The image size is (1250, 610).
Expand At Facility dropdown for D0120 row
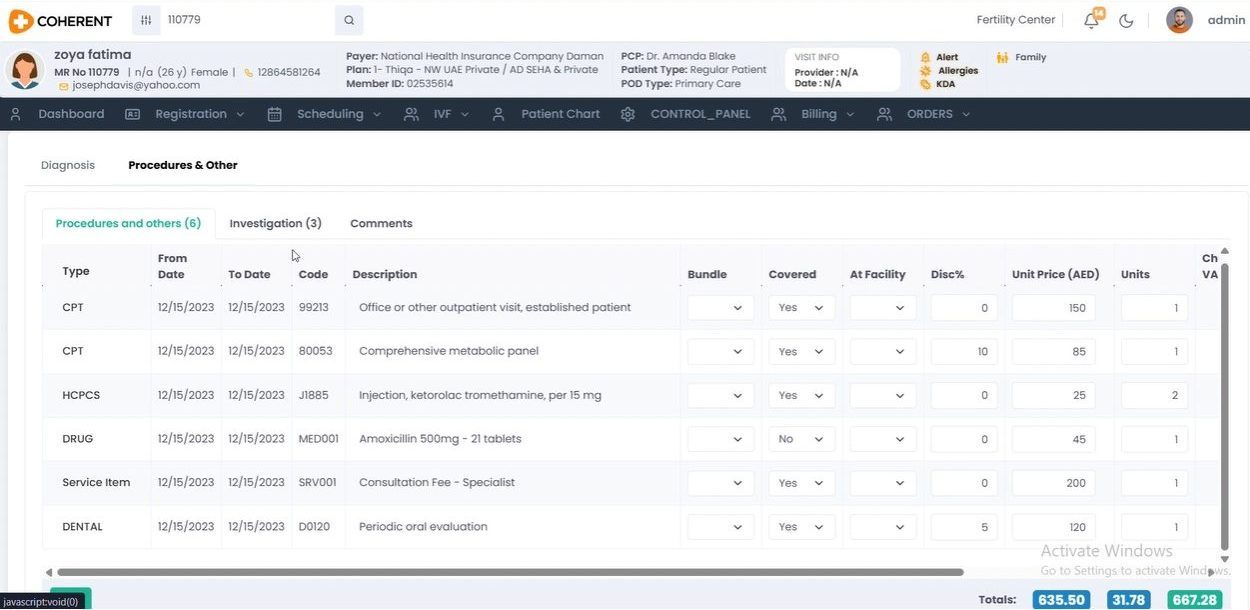[x=882, y=527]
